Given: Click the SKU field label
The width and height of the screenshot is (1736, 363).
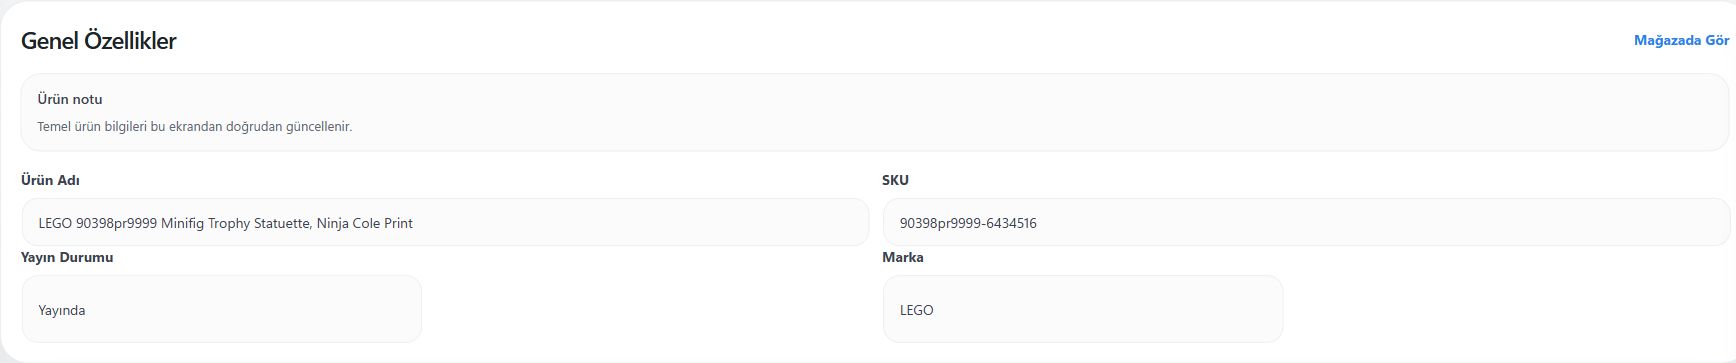Looking at the screenshot, I should point(895,180).
